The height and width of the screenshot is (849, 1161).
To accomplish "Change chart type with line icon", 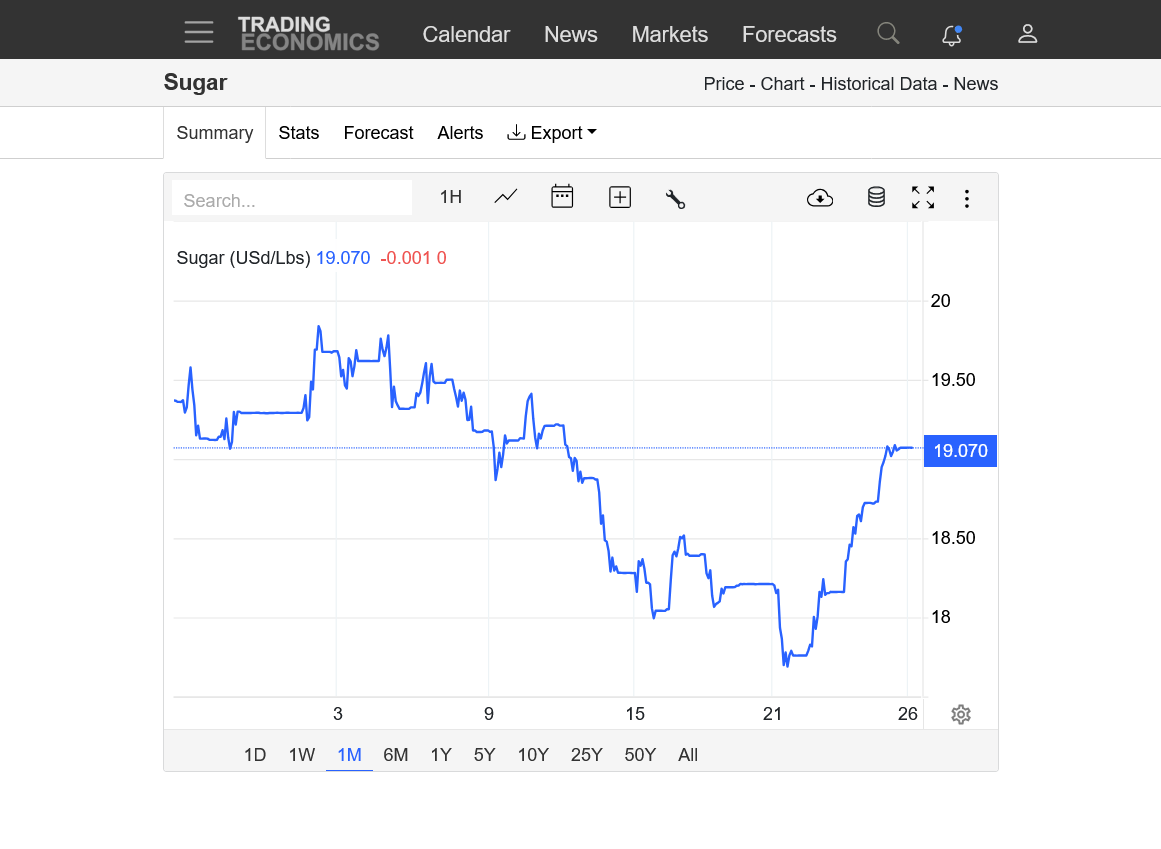I will (506, 197).
